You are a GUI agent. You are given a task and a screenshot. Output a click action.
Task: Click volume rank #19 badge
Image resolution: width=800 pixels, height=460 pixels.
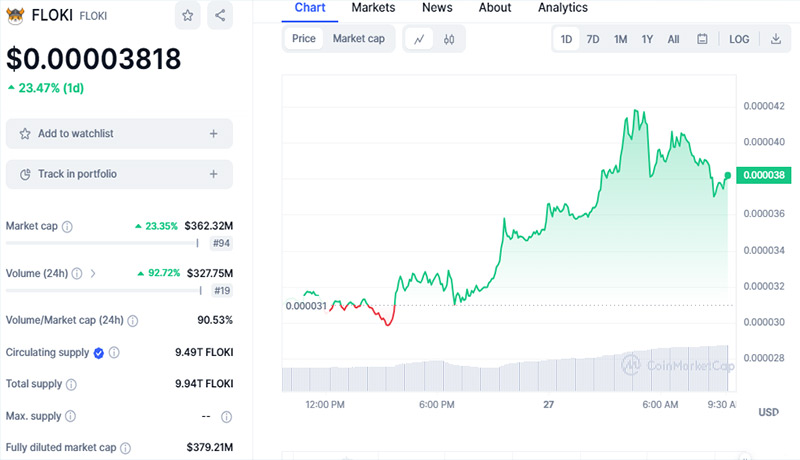(222, 291)
